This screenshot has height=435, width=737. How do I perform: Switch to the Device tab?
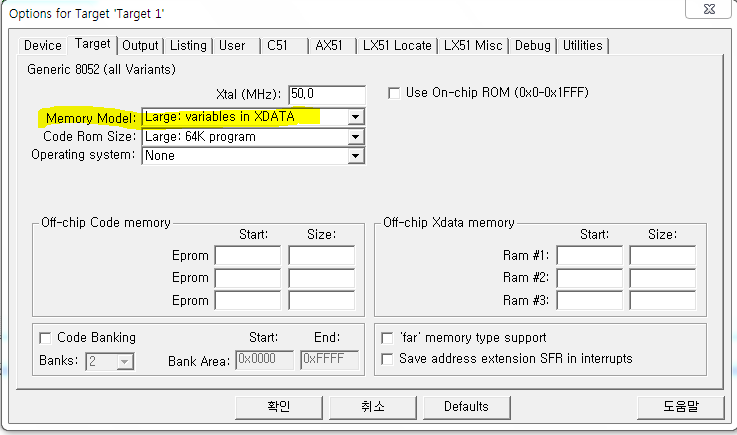pos(42,46)
